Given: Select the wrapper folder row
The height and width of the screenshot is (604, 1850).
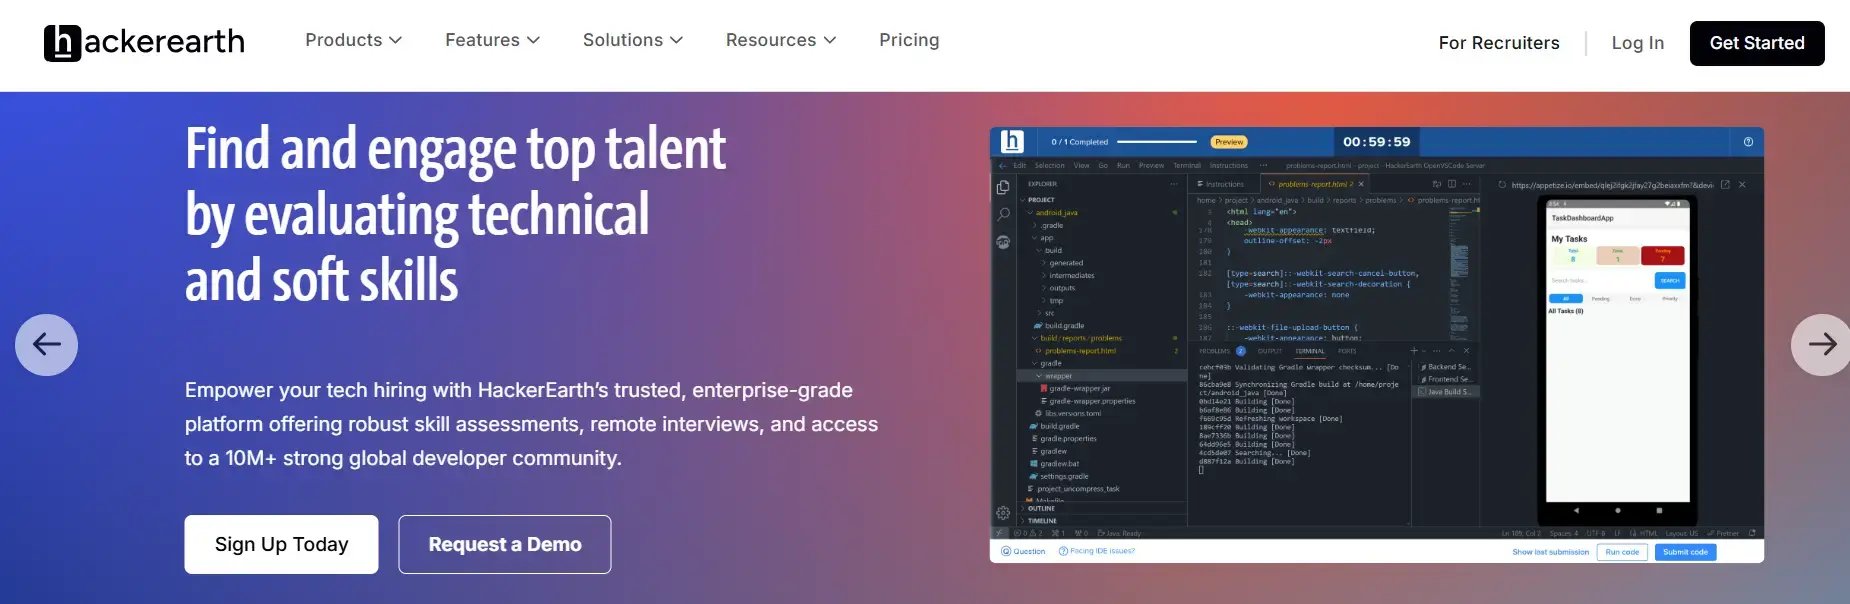Looking at the screenshot, I should click(1100, 376).
